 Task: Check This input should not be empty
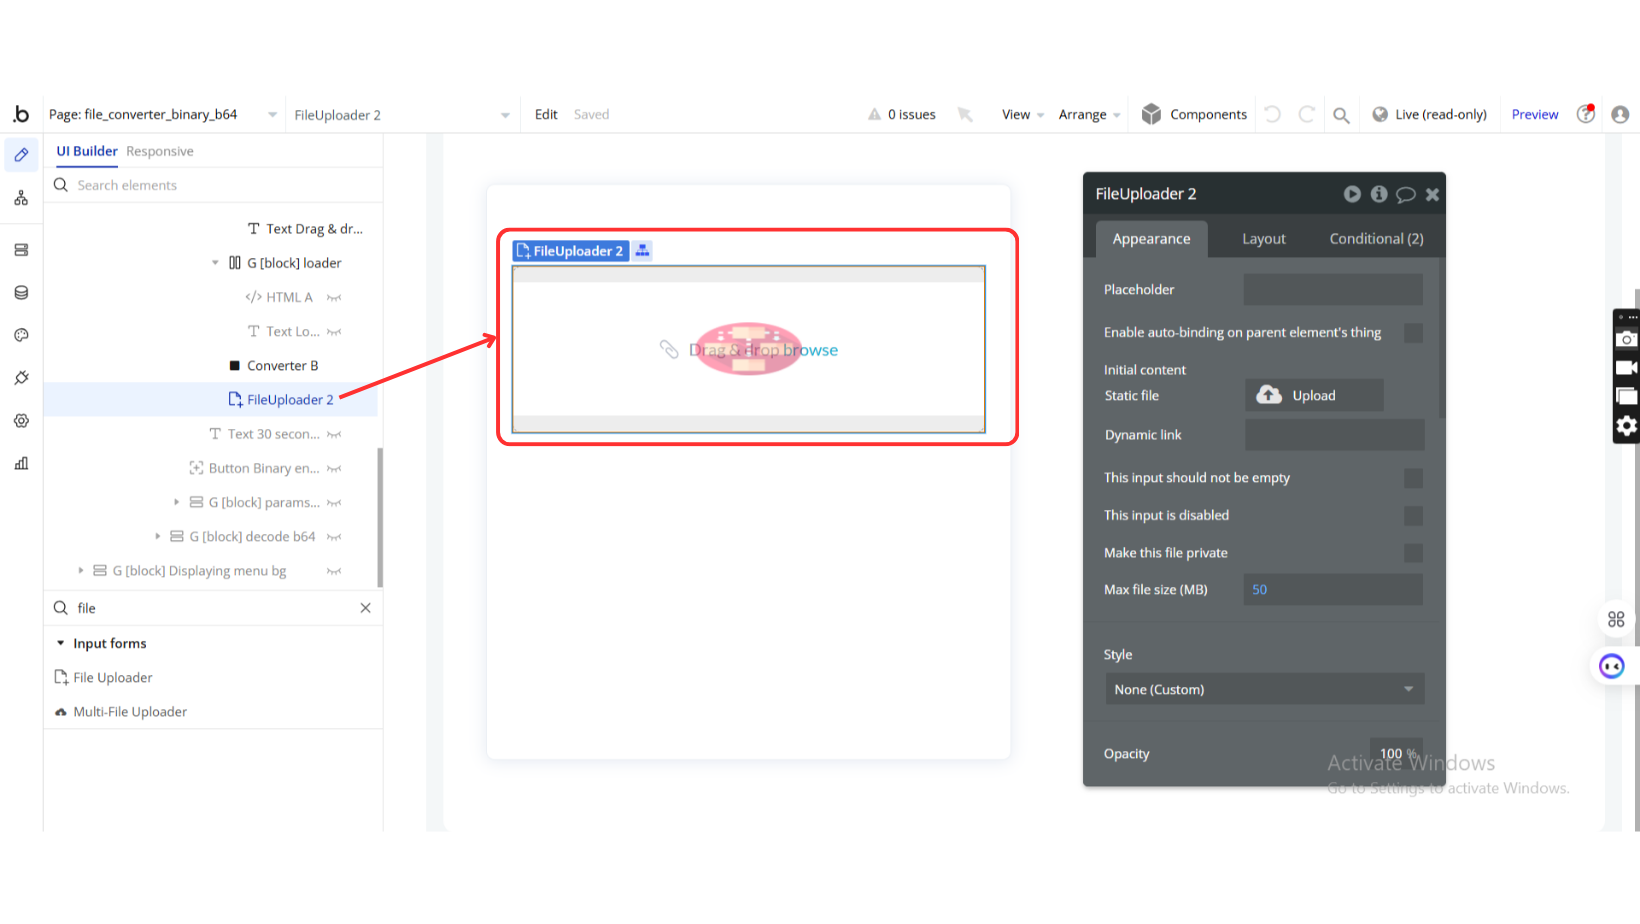point(1413,478)
